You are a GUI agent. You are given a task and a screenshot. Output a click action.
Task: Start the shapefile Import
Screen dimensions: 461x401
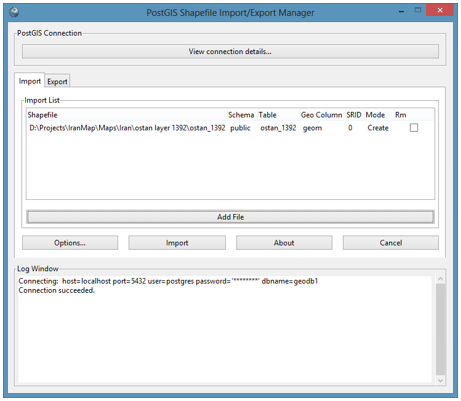[x=177, y=243]
